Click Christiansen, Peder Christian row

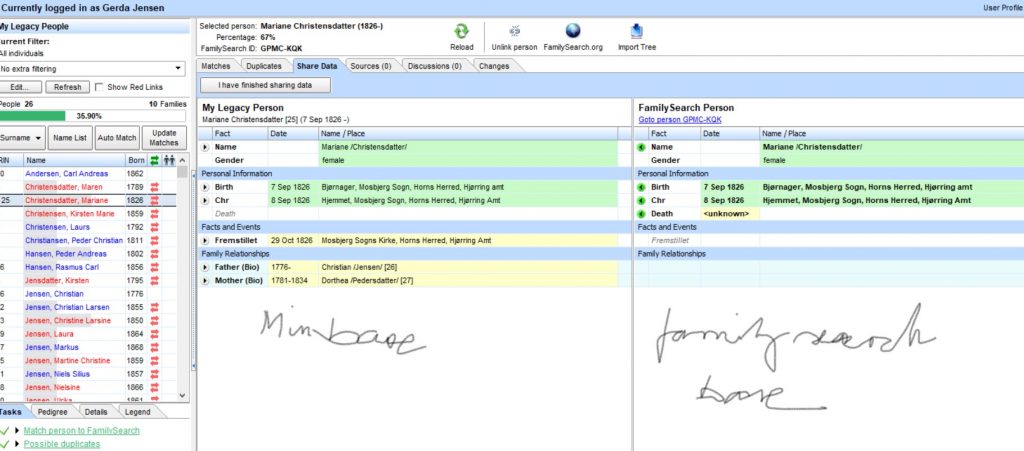[88, 241]
